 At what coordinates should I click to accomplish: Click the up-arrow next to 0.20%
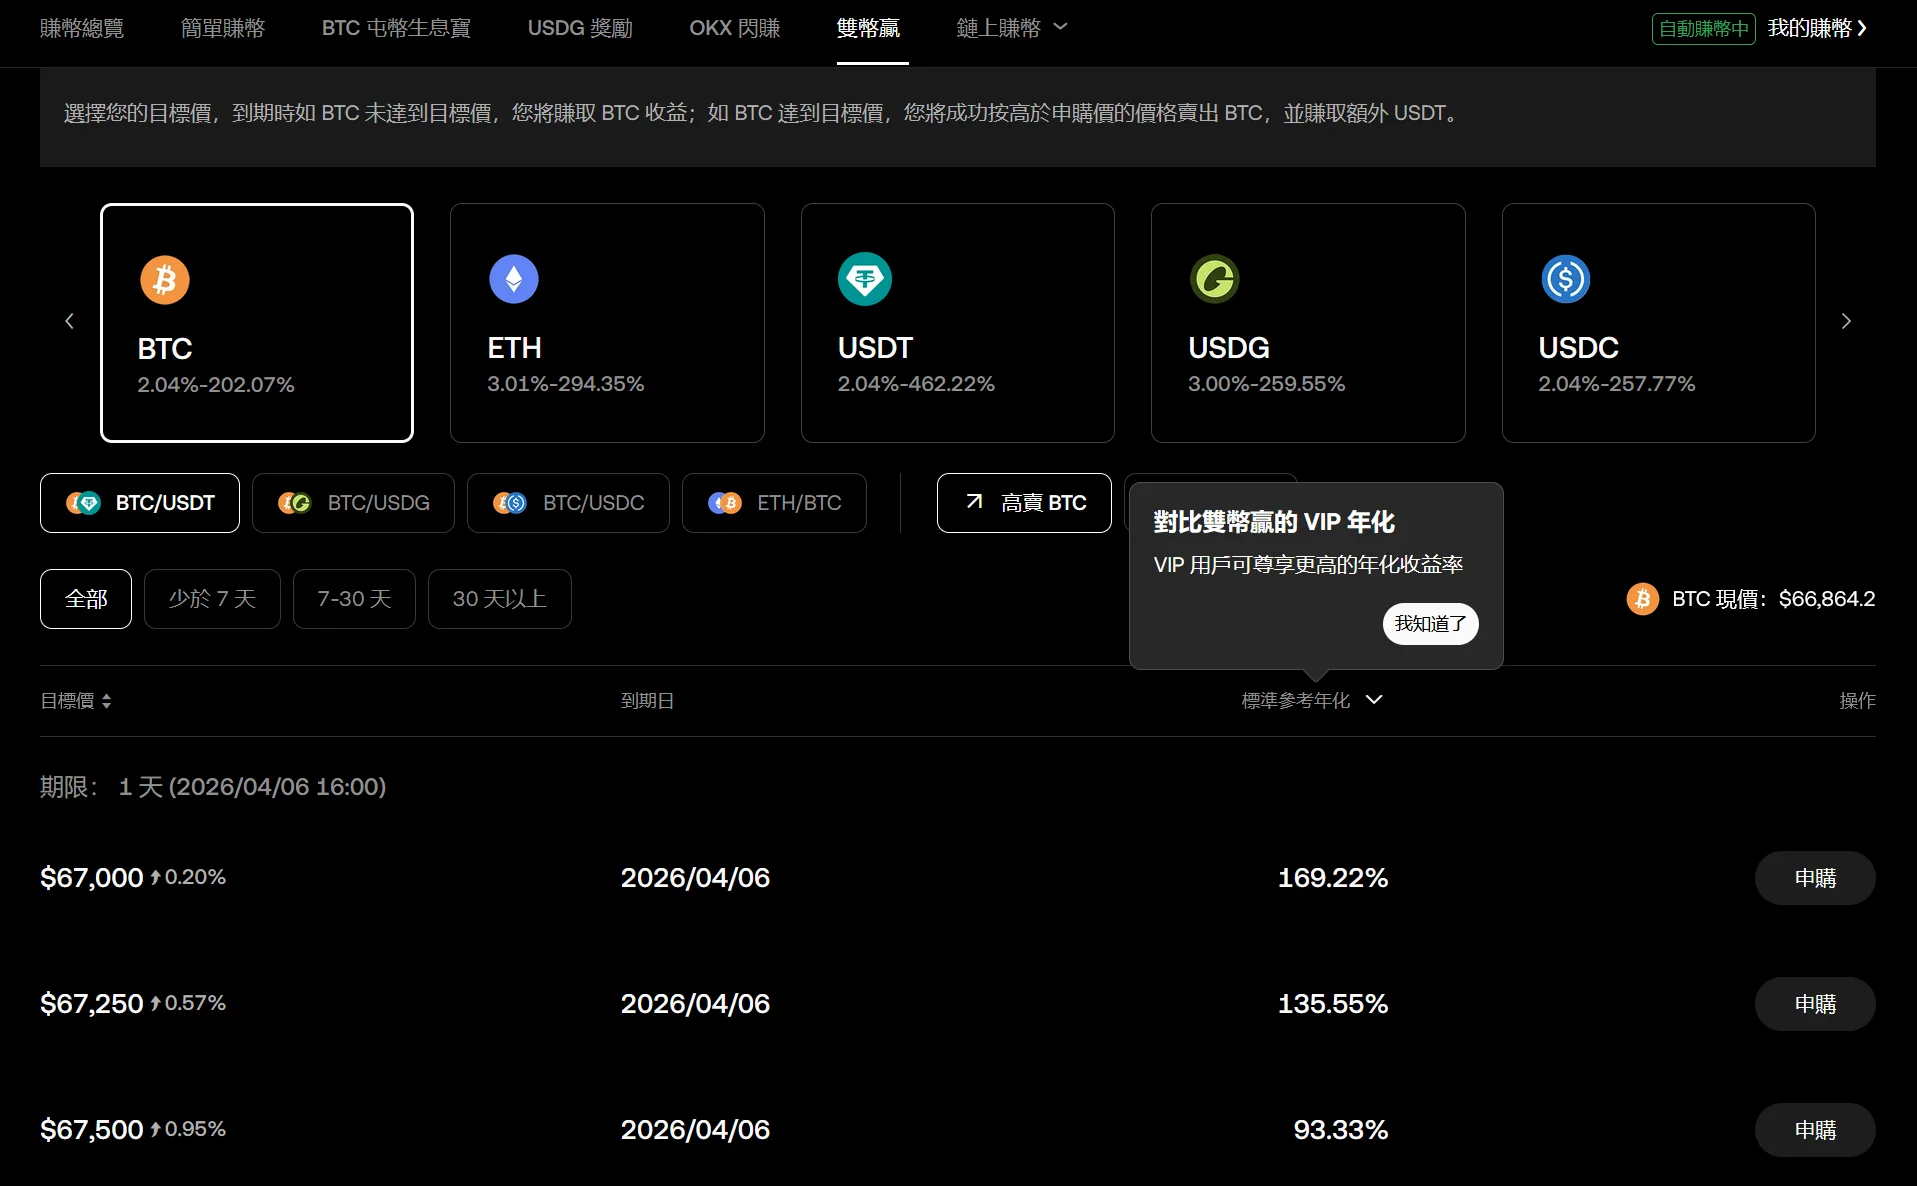155,877
